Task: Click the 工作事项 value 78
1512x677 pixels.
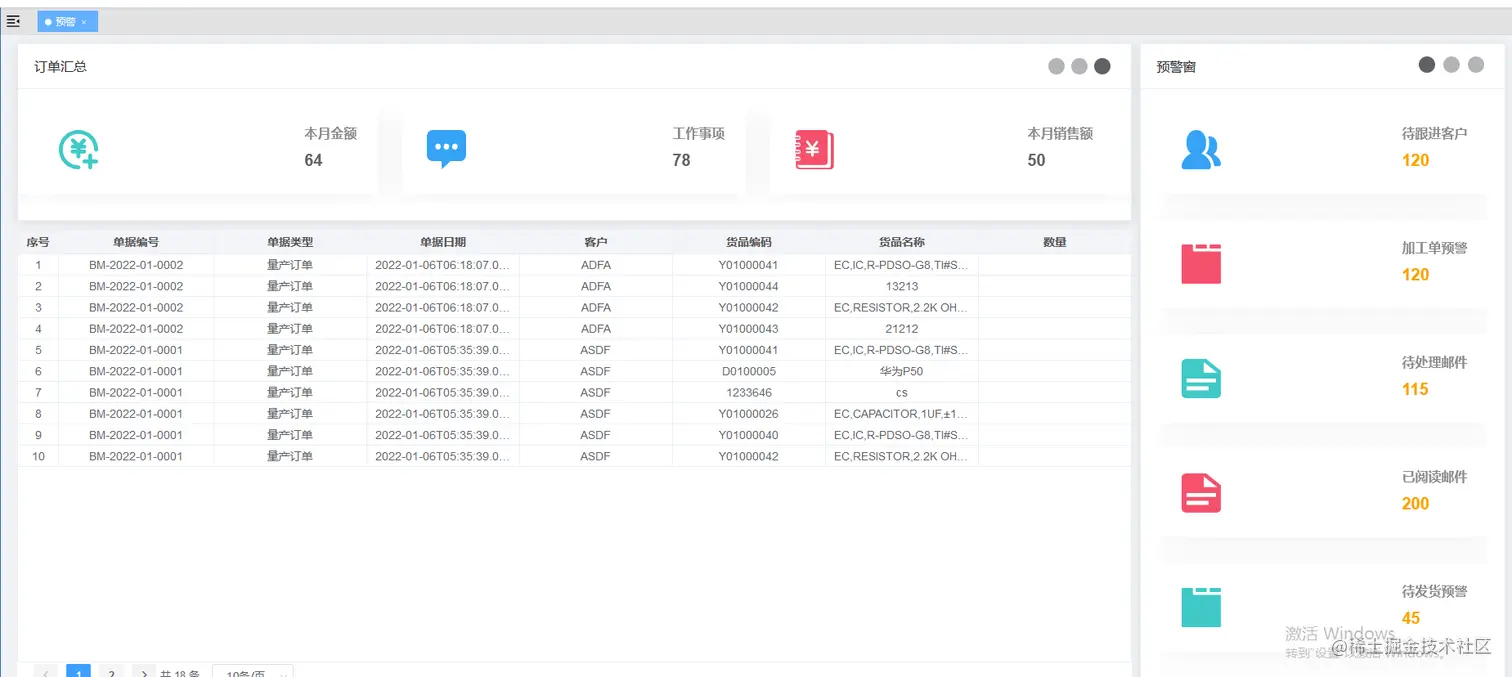Action: point(681,160)
